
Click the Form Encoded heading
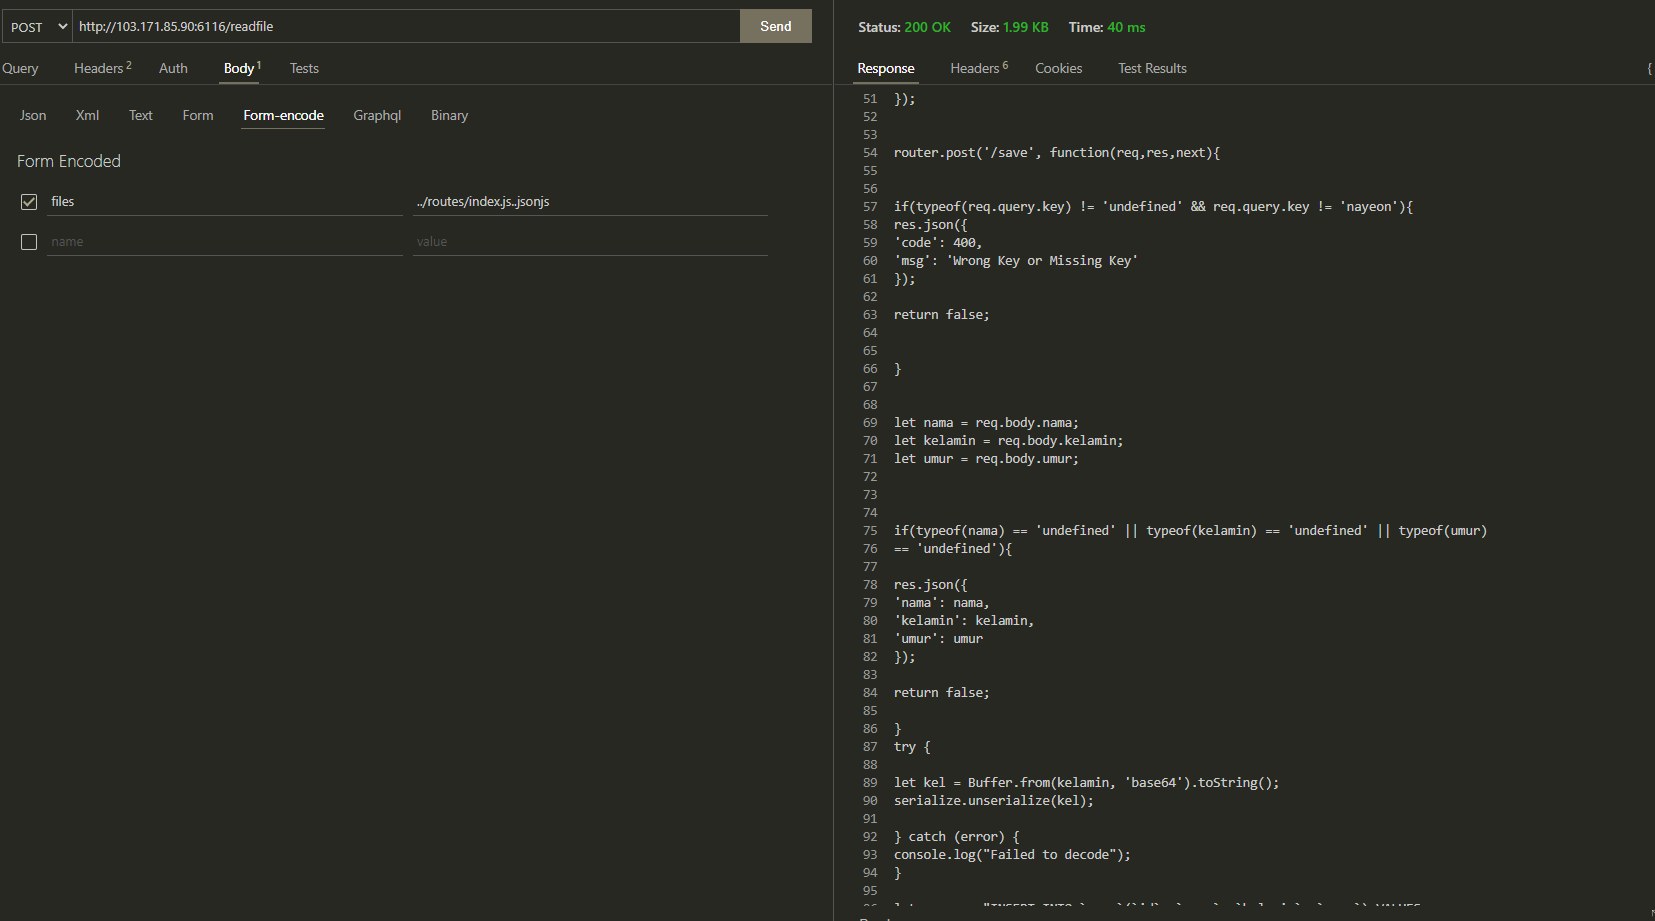click(x=69, y=161)
